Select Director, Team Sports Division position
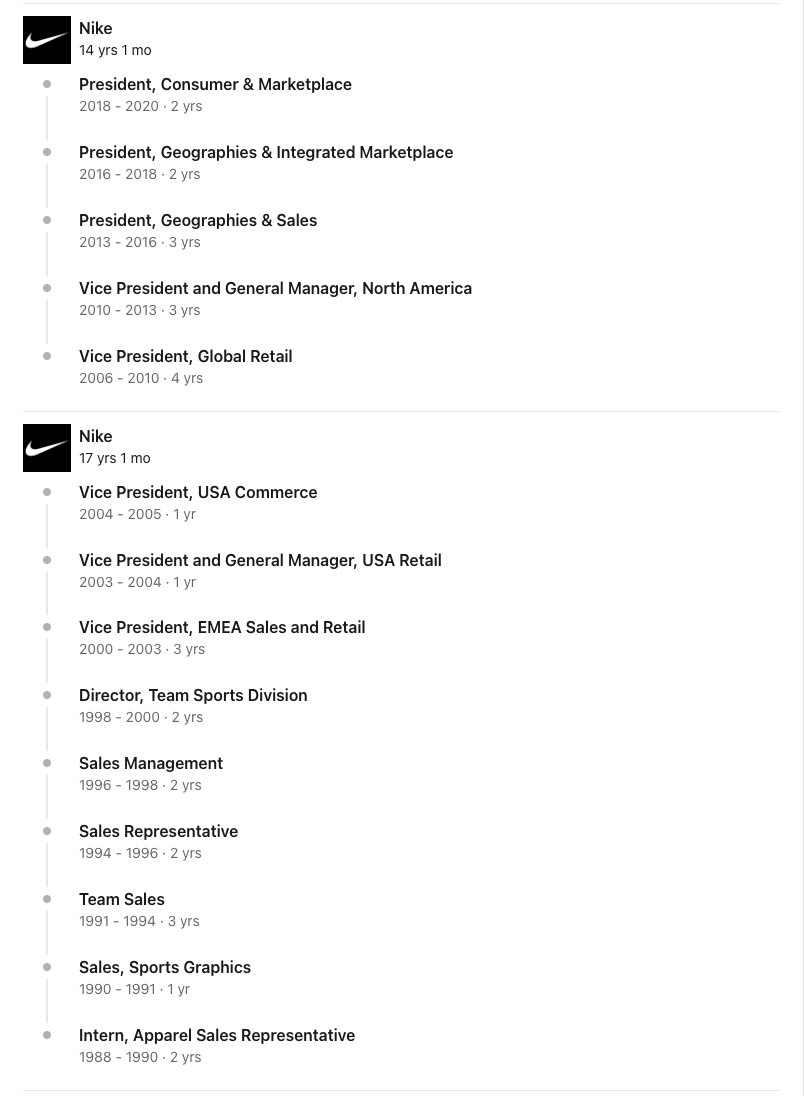The image size is (804, 1096). point(193,695)
